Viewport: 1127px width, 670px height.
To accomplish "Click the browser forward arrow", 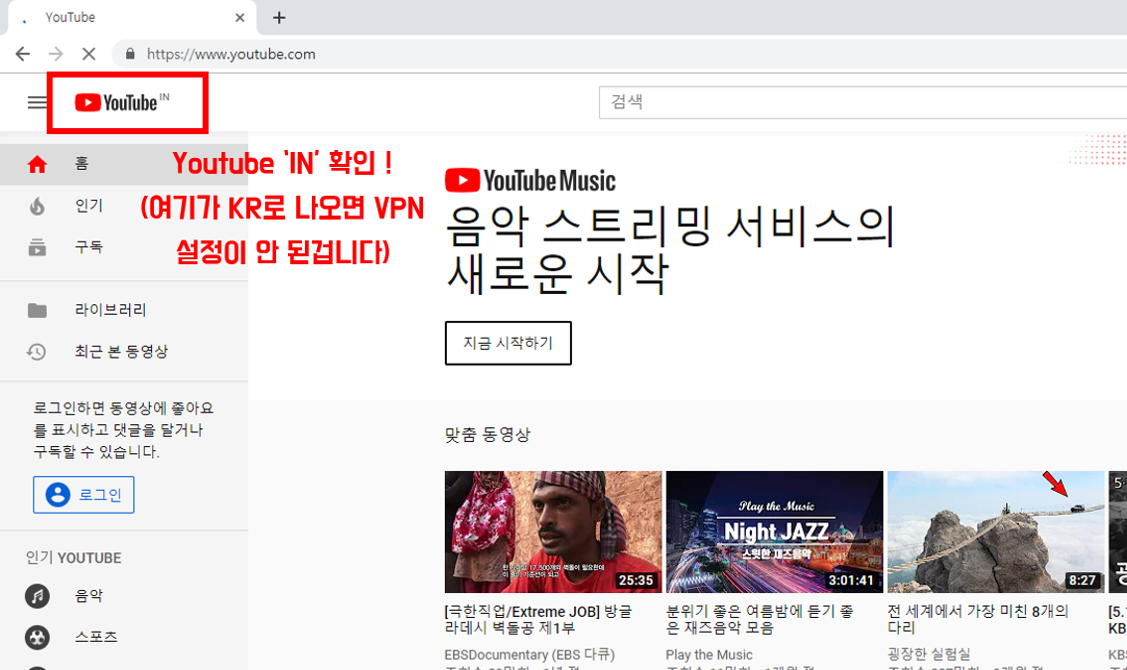I will click(x=56, y=54).
